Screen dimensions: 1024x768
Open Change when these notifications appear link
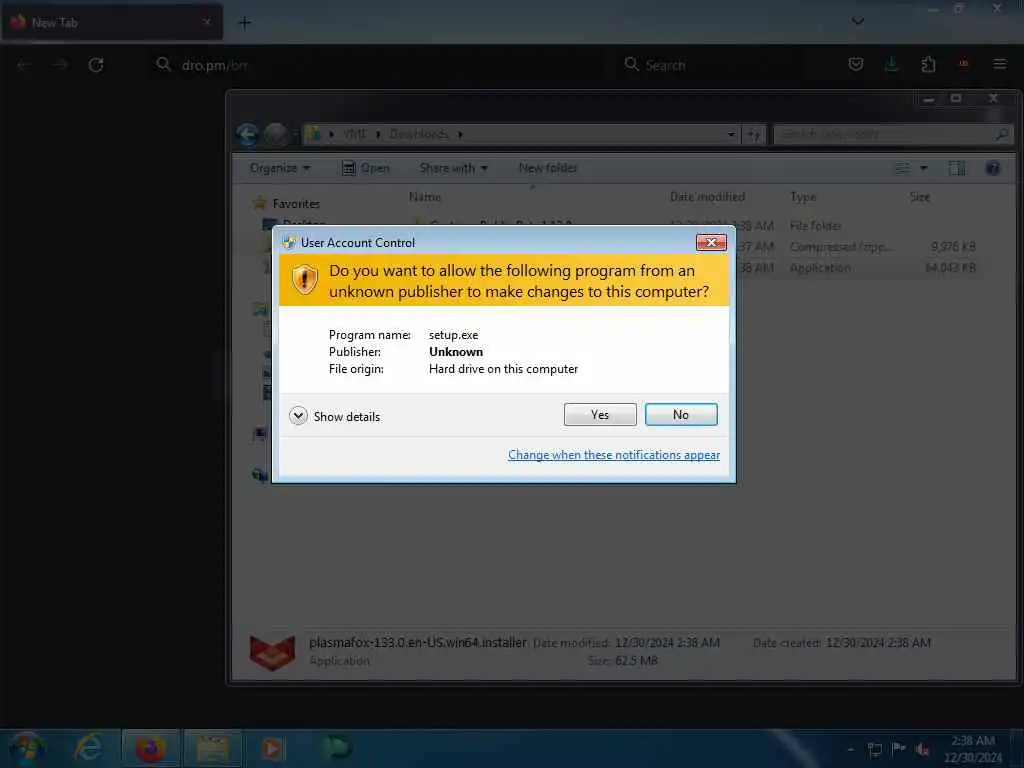click(x=614, y=455)
